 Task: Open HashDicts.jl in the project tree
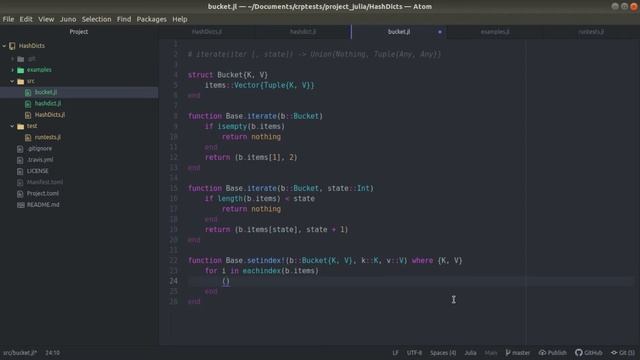(50, 115)
